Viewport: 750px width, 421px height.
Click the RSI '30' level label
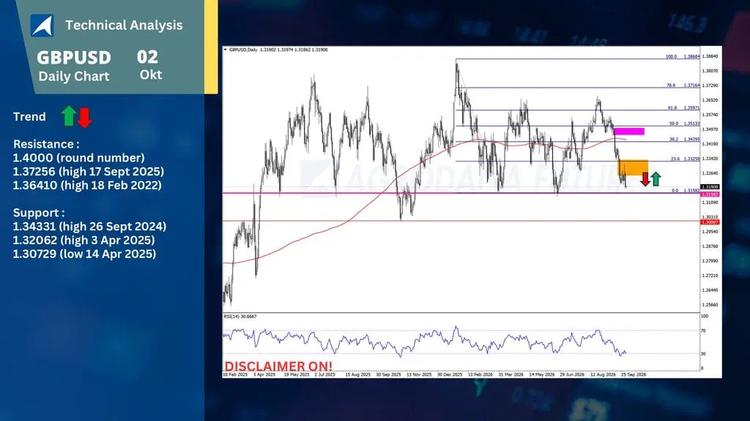click(x=703, y=354)
